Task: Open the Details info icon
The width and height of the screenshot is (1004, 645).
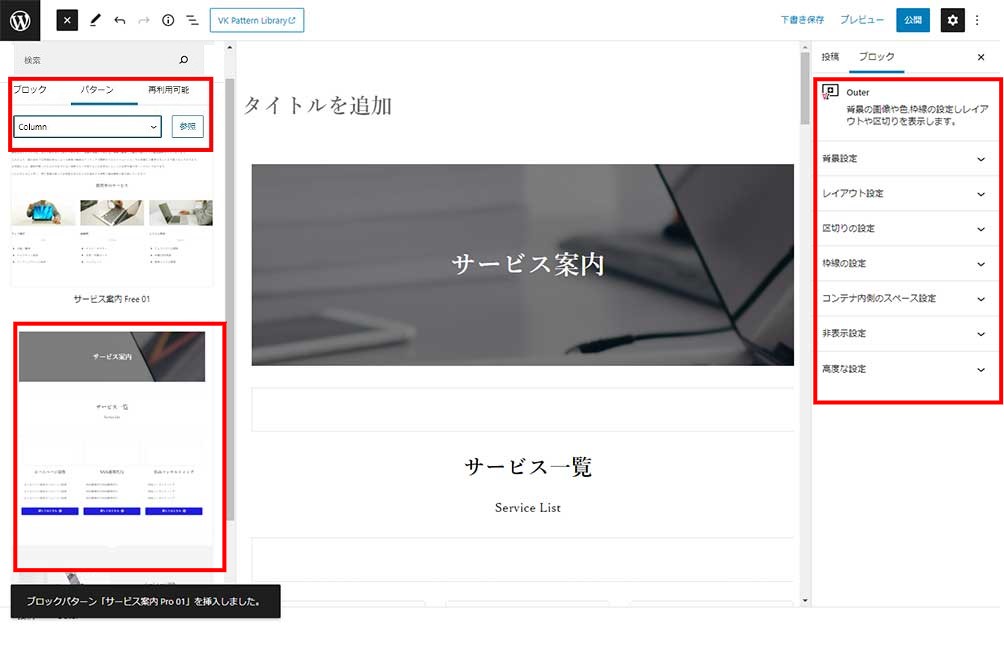Action: [168, 20]
